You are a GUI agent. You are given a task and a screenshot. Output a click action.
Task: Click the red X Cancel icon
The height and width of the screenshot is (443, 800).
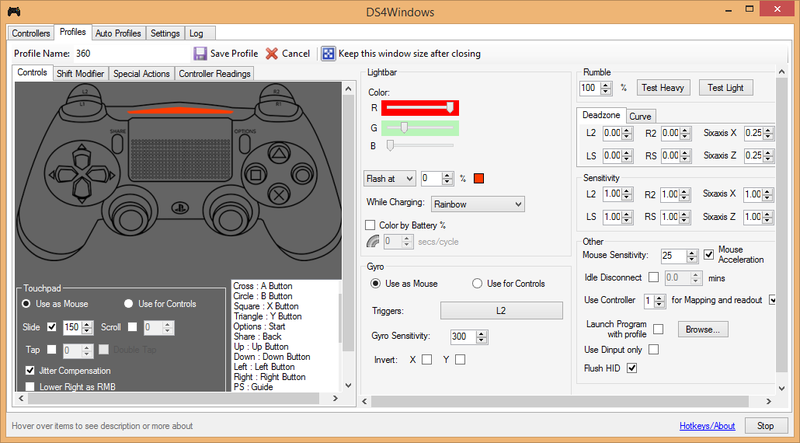click(x=272, y=54)
